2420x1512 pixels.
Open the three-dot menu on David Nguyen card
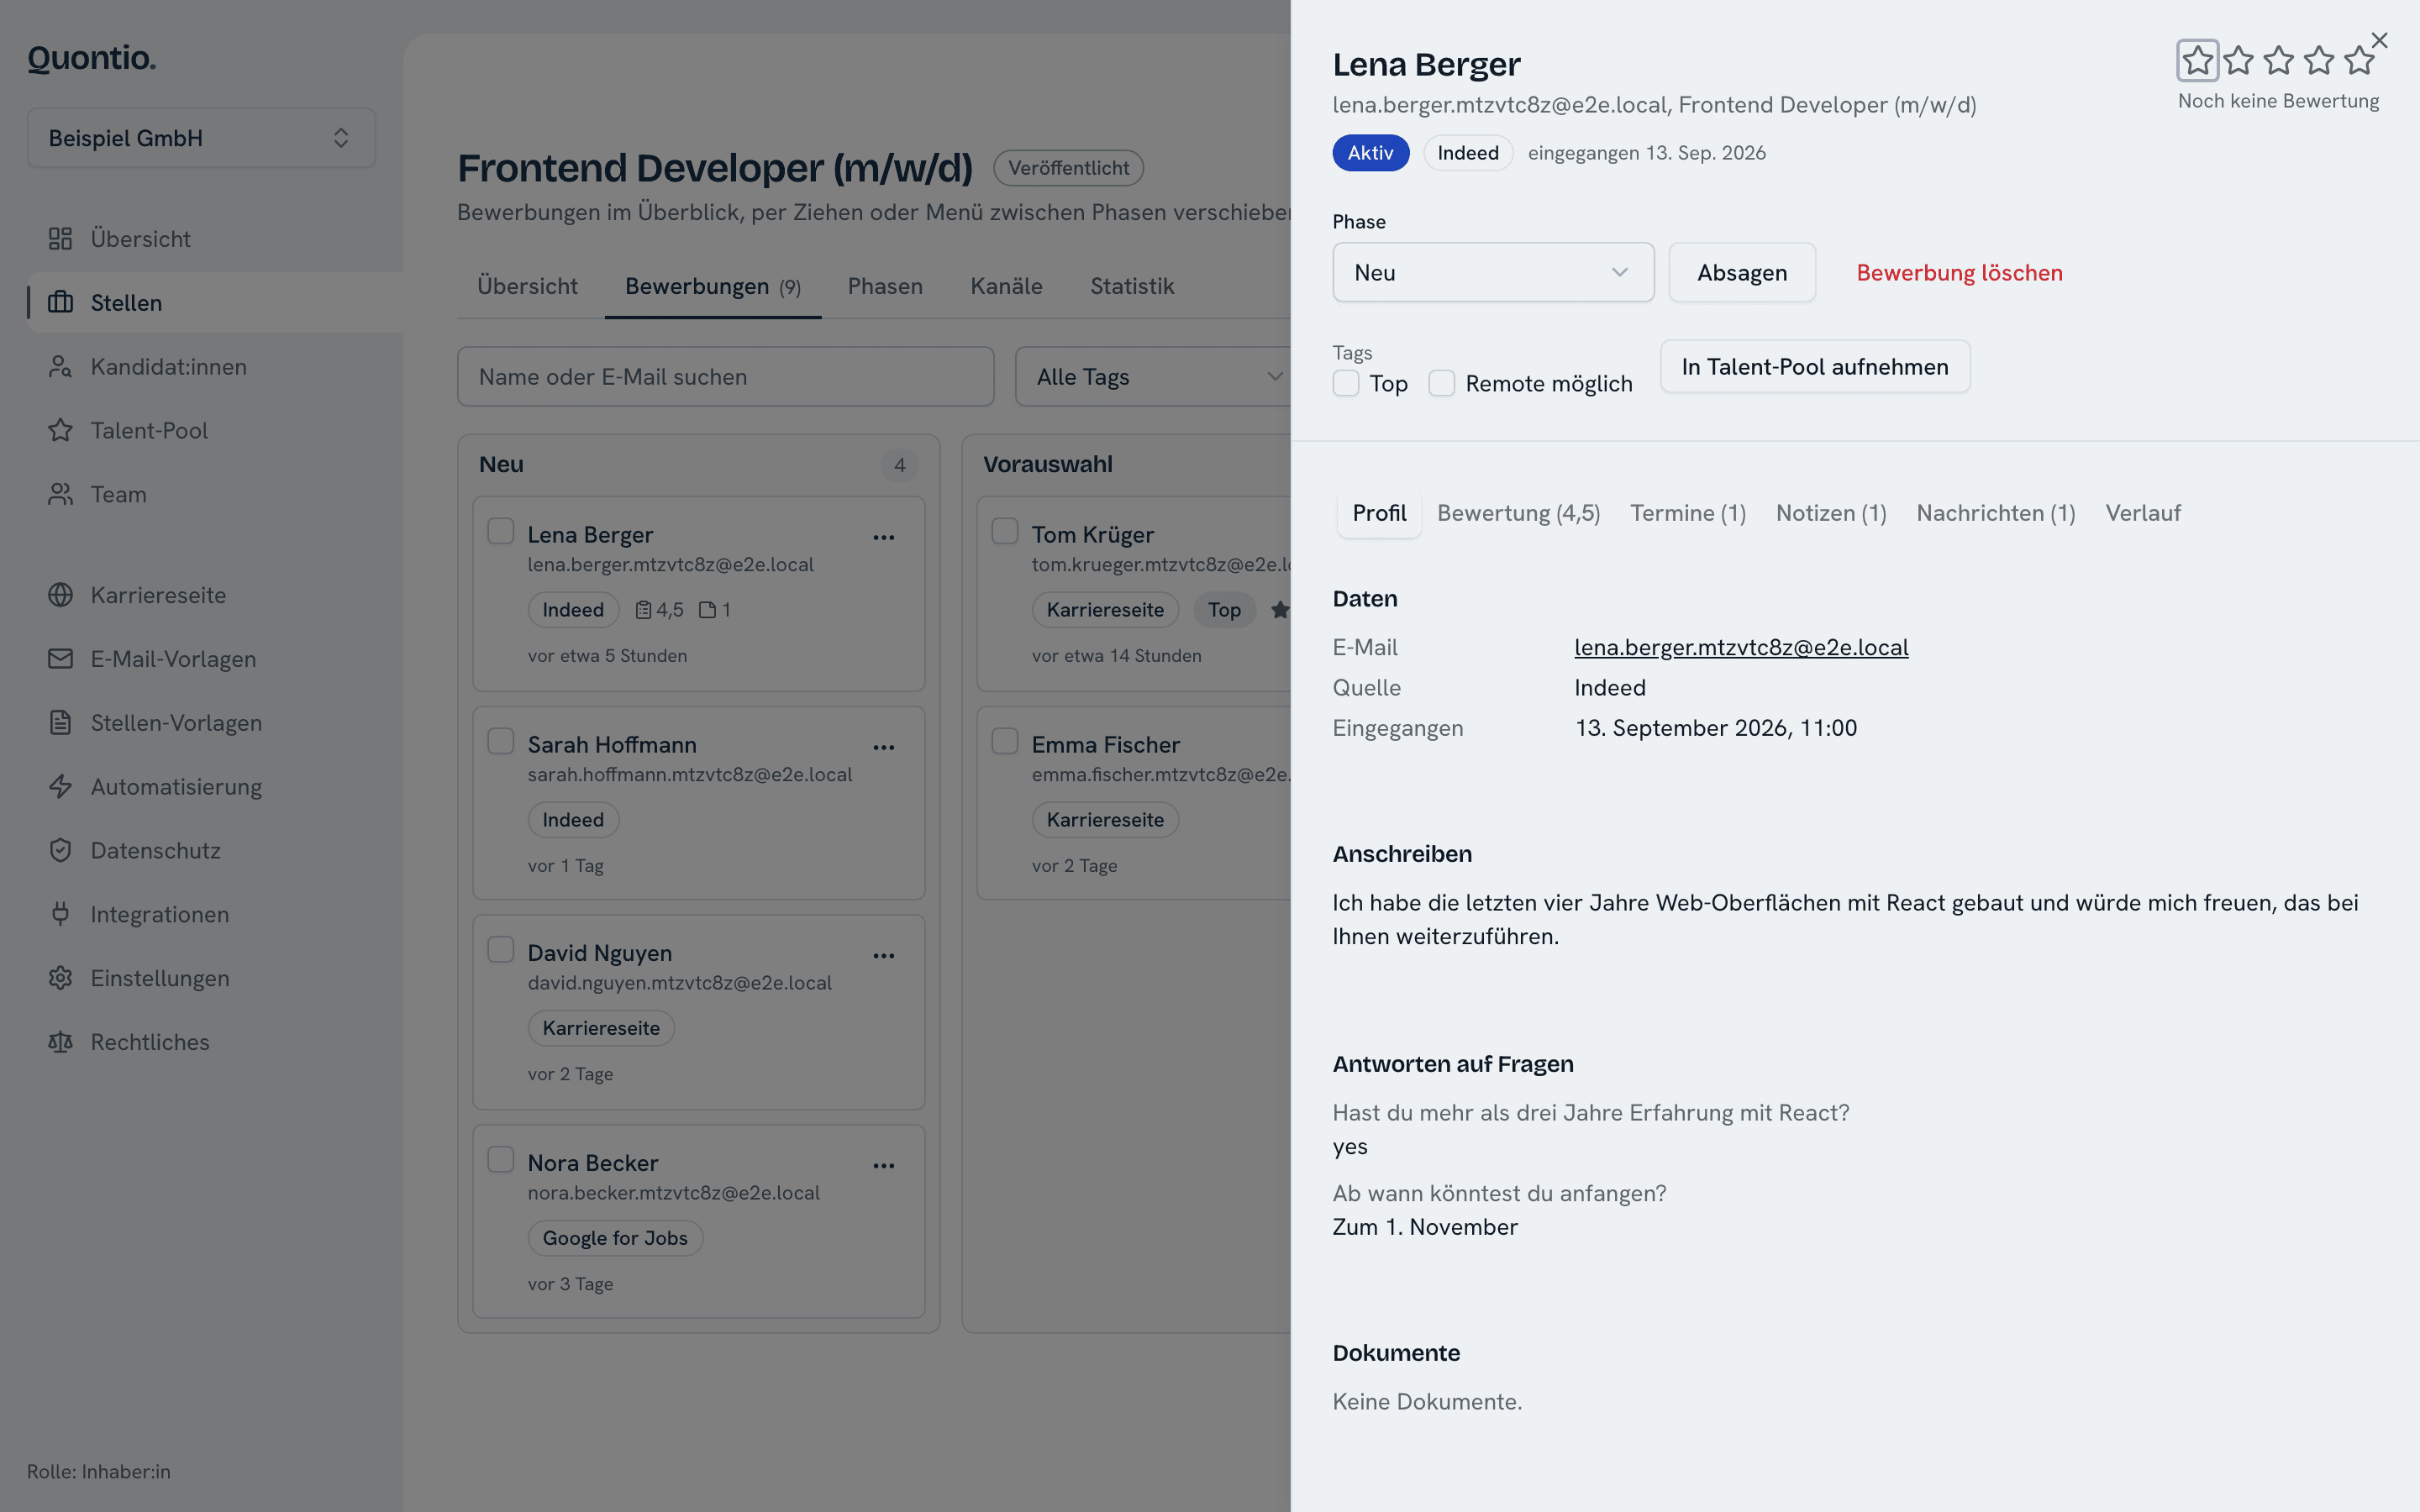coord(883,956)
